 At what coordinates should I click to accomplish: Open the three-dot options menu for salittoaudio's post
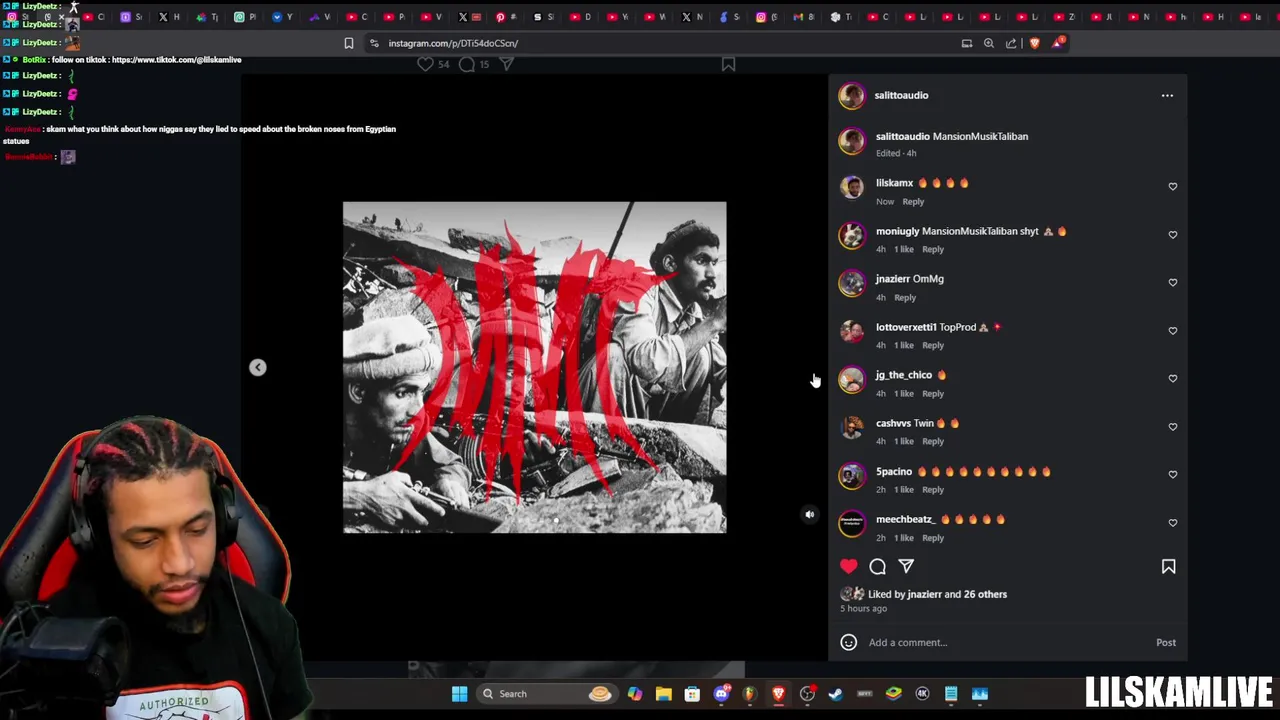point(1167,96)
